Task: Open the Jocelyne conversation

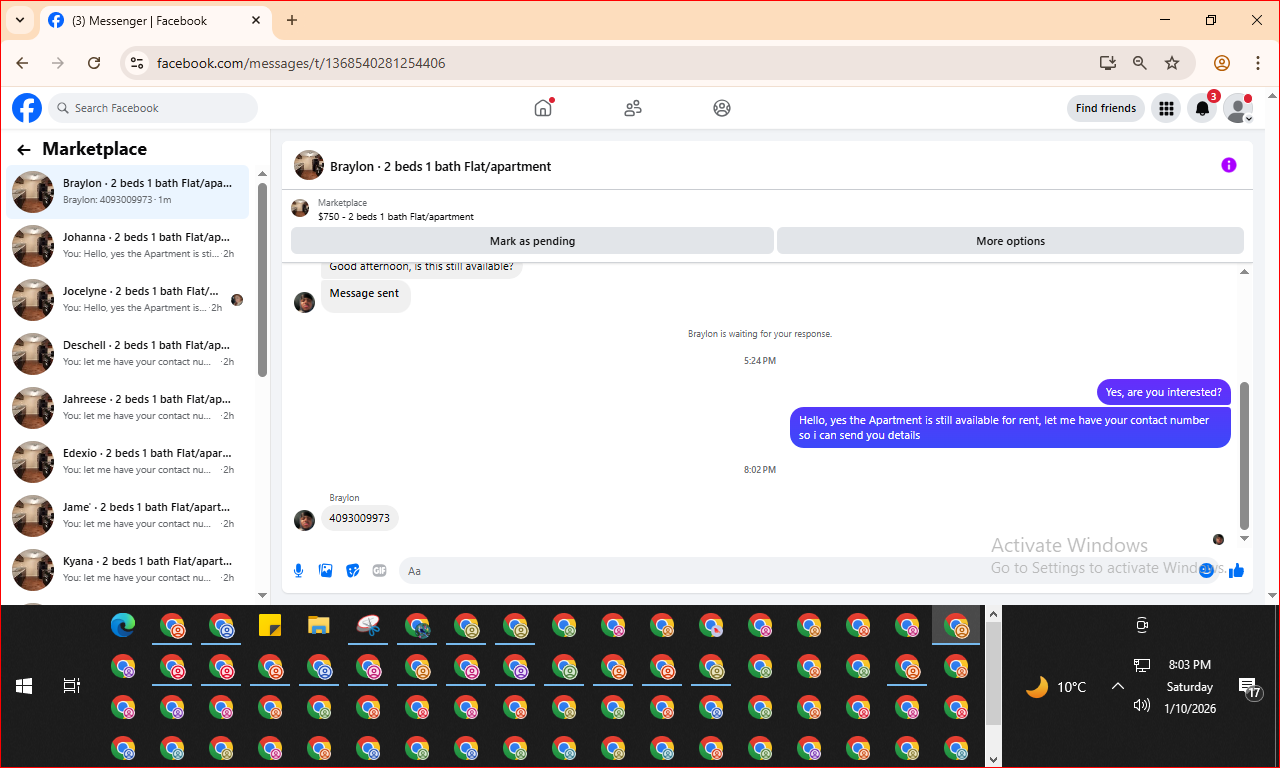Action: [128, 299]
